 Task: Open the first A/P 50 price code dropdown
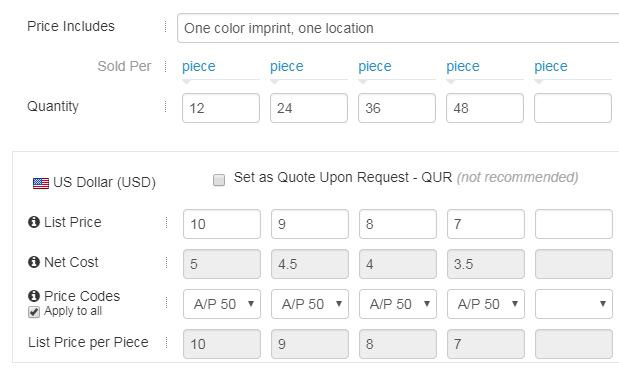222,304
